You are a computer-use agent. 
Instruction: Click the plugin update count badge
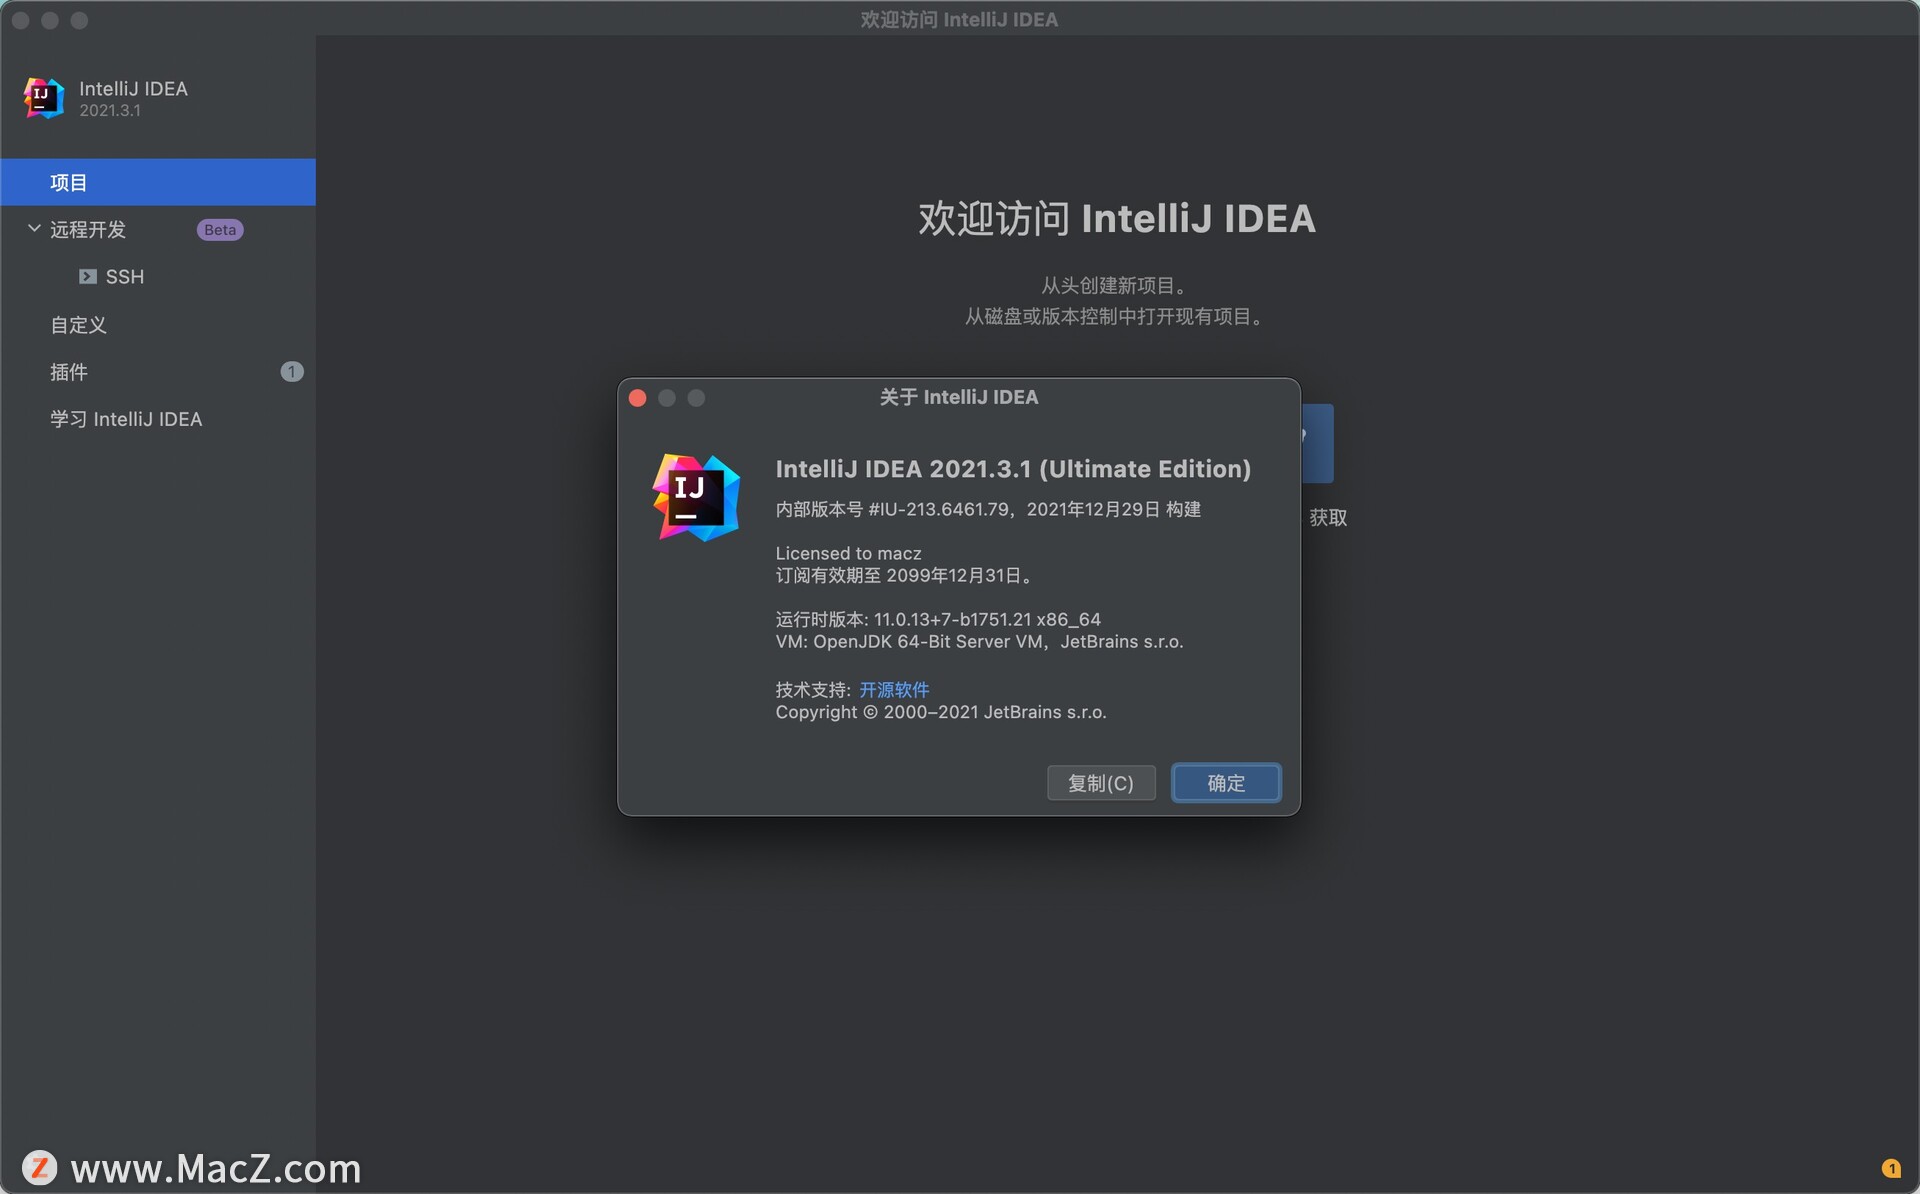click(292, 372)
